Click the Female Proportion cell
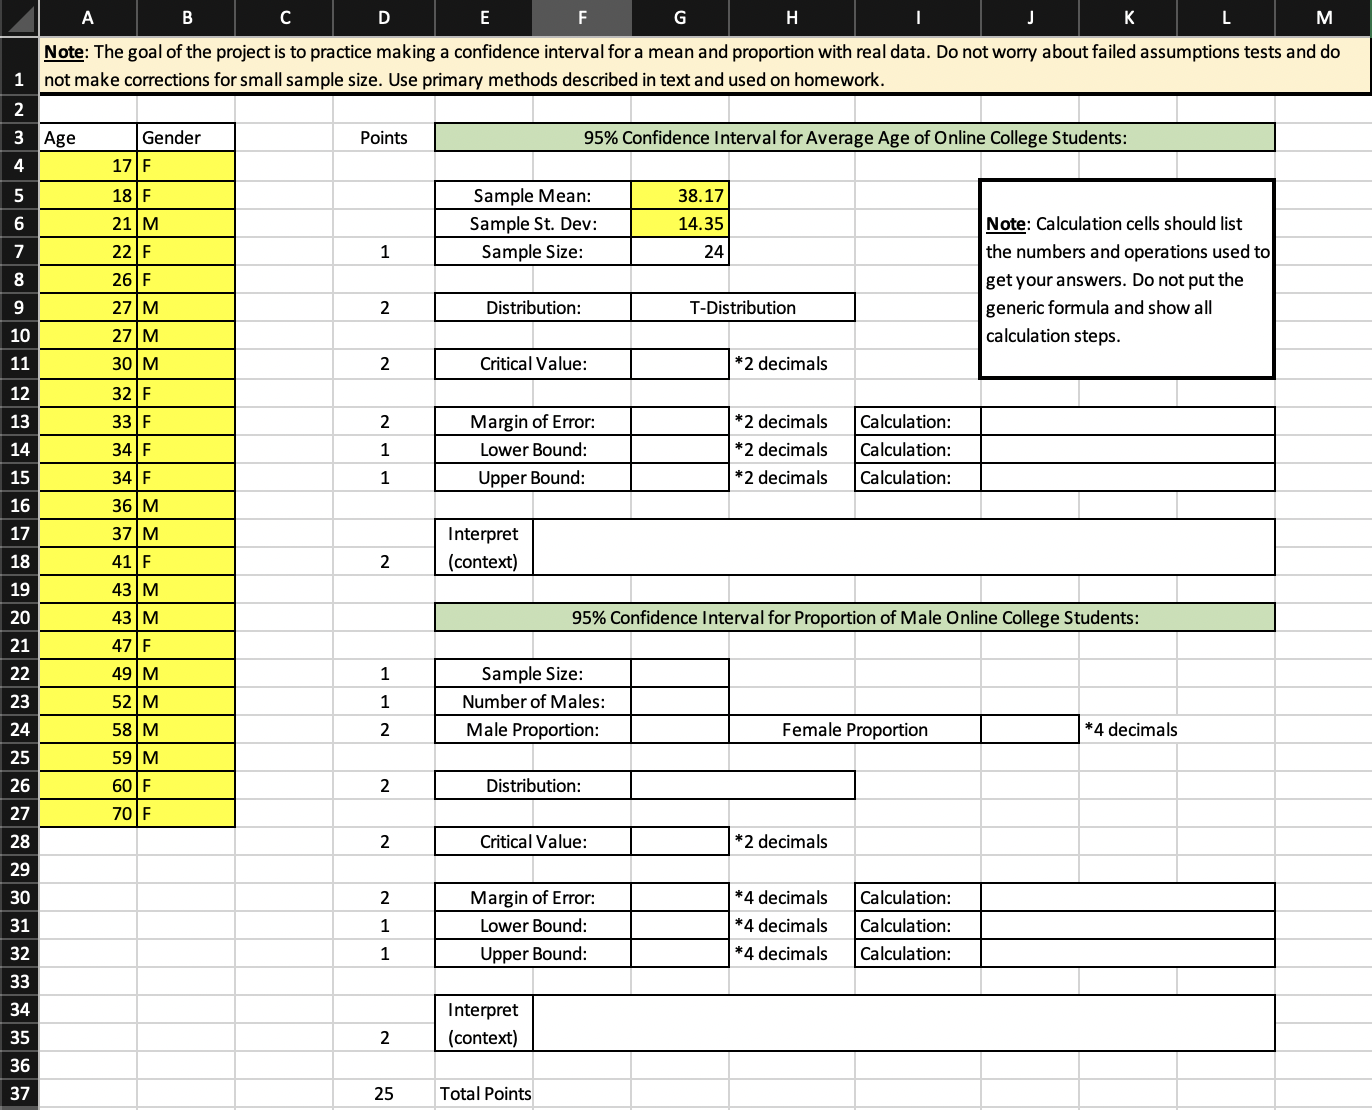 pos(855,729)
